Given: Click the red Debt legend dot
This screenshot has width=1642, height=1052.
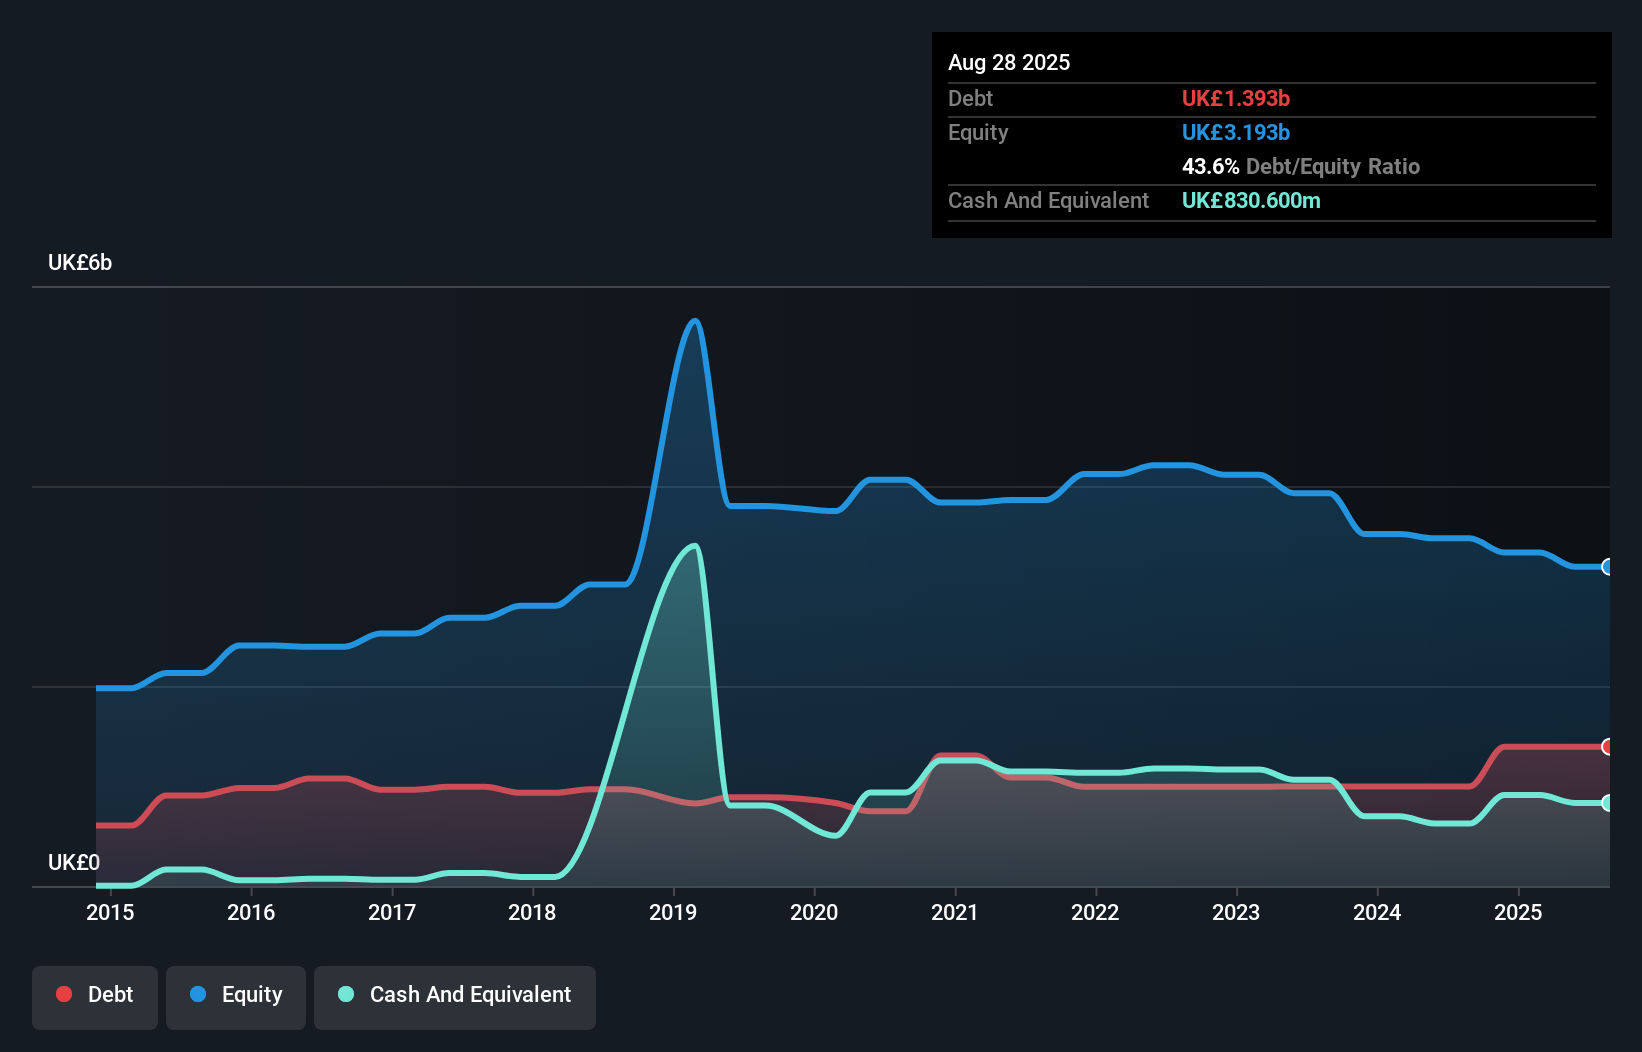Looking at the screenshot, I should [62, 994].
